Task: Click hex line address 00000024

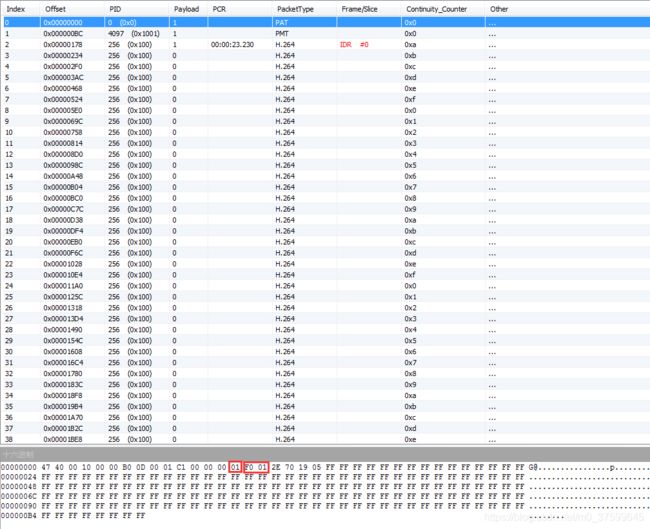Action: (x=19, y=477)
